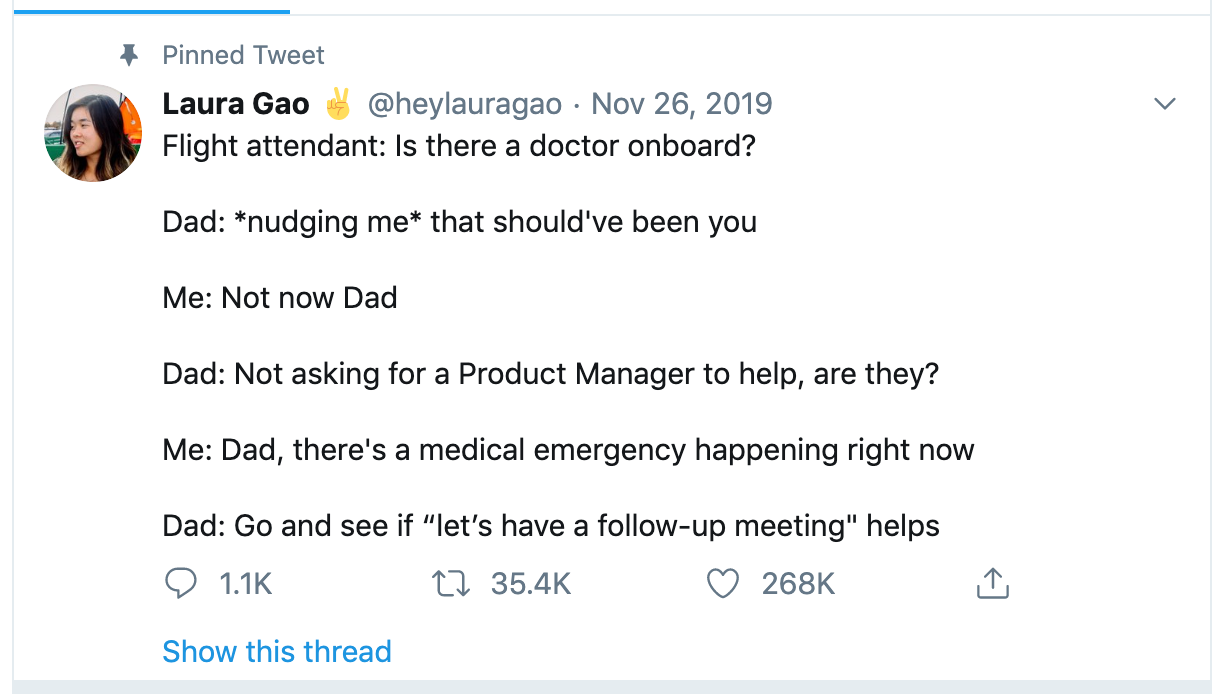Click the Nov 26, 2019 timestamp

click(x=682, y=103)
